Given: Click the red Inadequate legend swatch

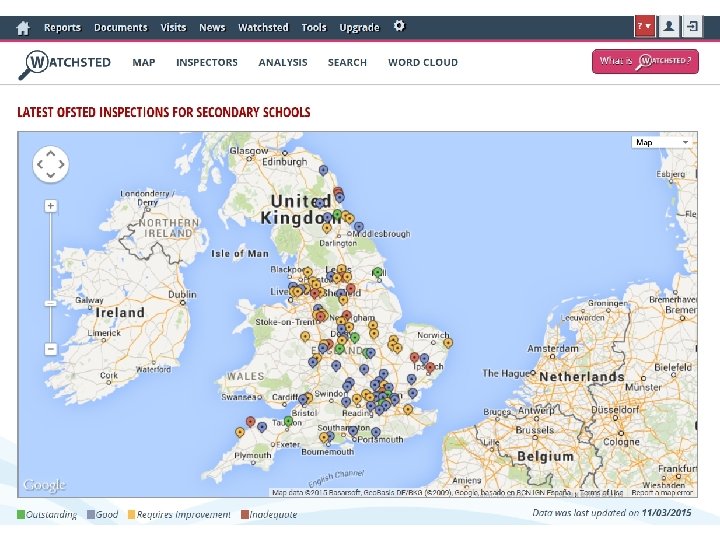Looking at the screenshot, I should (x=245, y=514).
